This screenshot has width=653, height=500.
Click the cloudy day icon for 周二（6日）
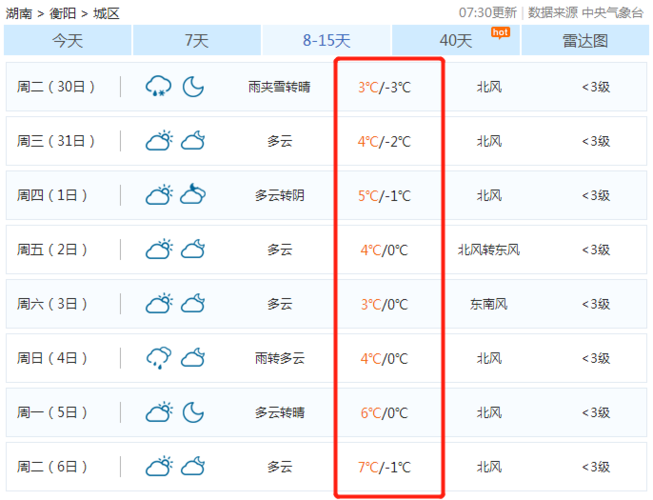coord(159,466)
